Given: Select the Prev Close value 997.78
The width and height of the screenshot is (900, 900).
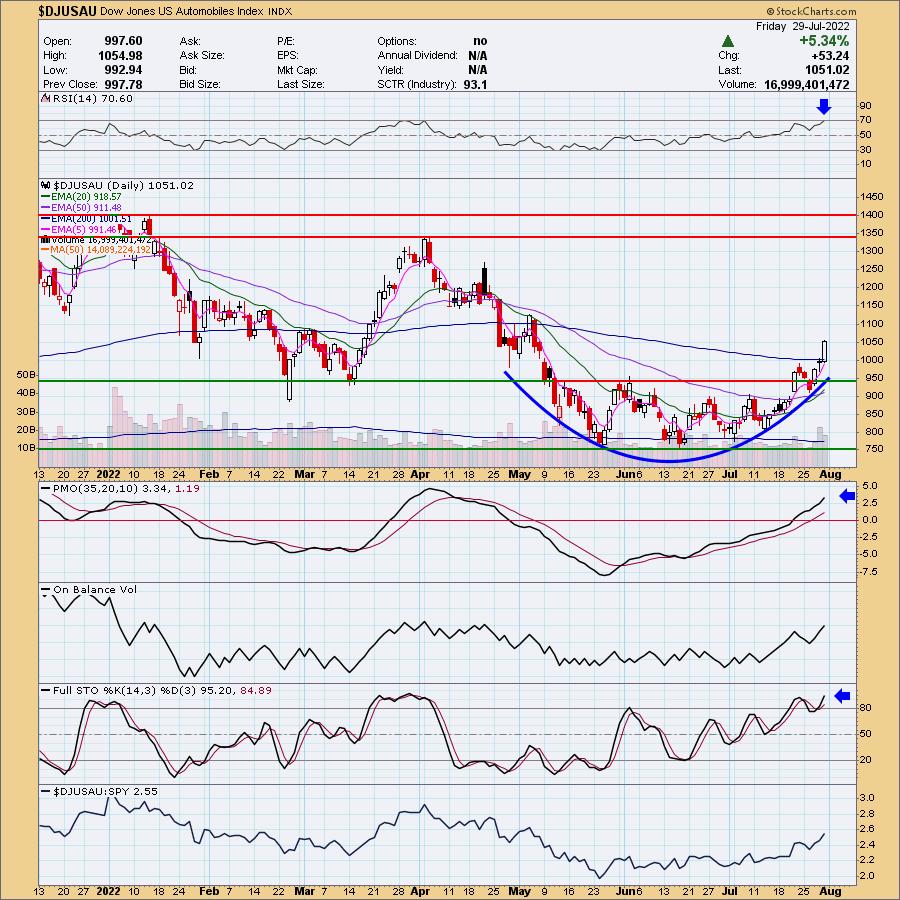Looking at the screenshot, I should 123,84.
